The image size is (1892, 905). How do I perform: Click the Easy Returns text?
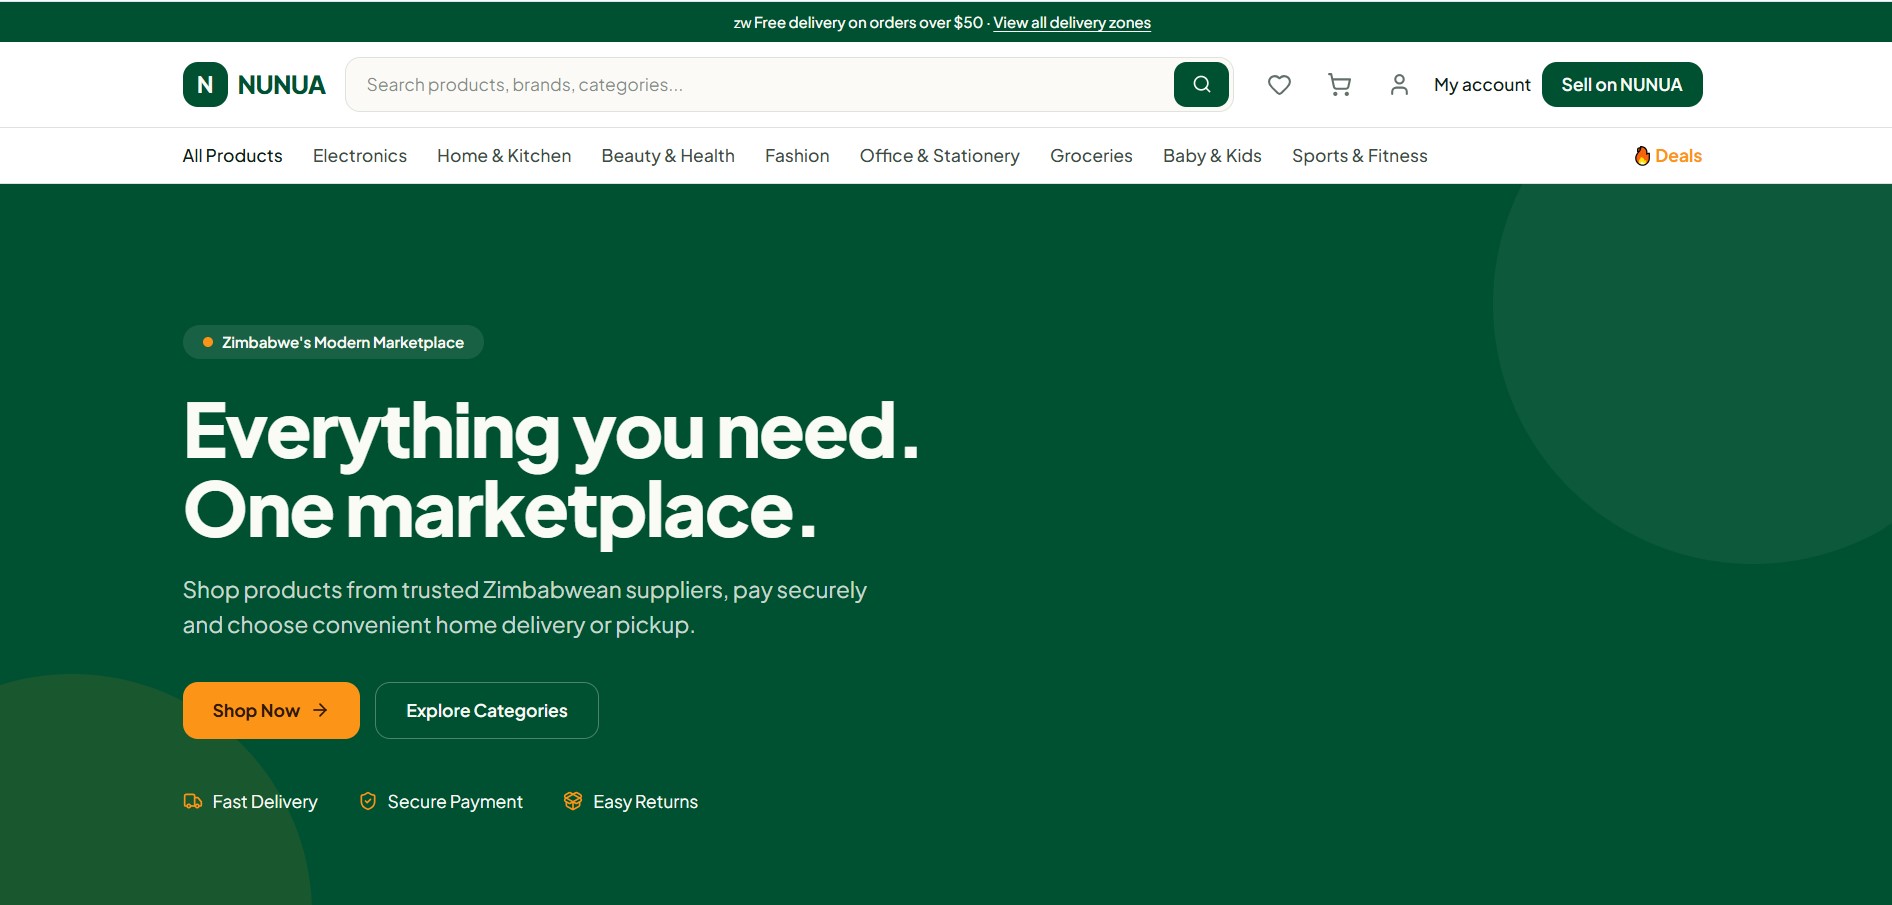click(x=646, y=802)
